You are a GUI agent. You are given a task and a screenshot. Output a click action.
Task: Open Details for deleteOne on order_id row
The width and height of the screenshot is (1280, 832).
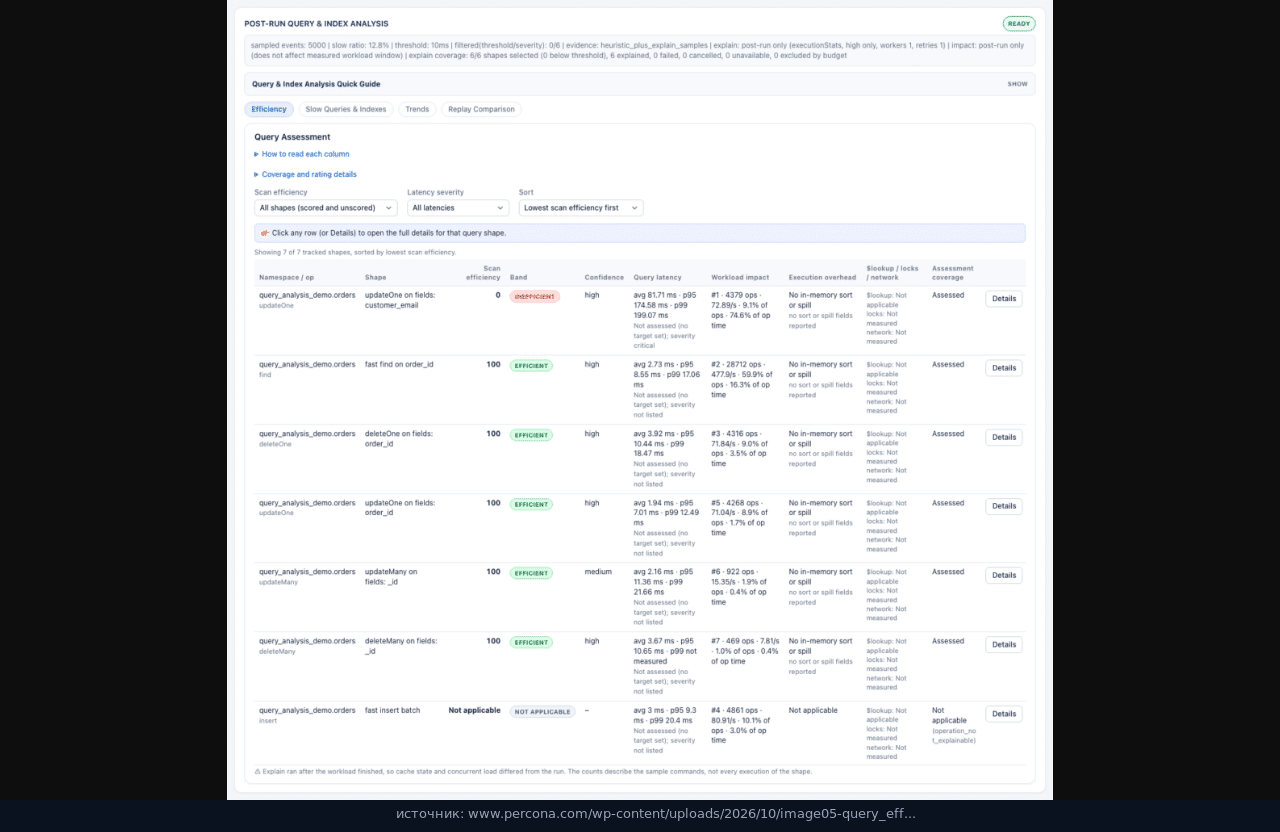(x=1004, y=437)
